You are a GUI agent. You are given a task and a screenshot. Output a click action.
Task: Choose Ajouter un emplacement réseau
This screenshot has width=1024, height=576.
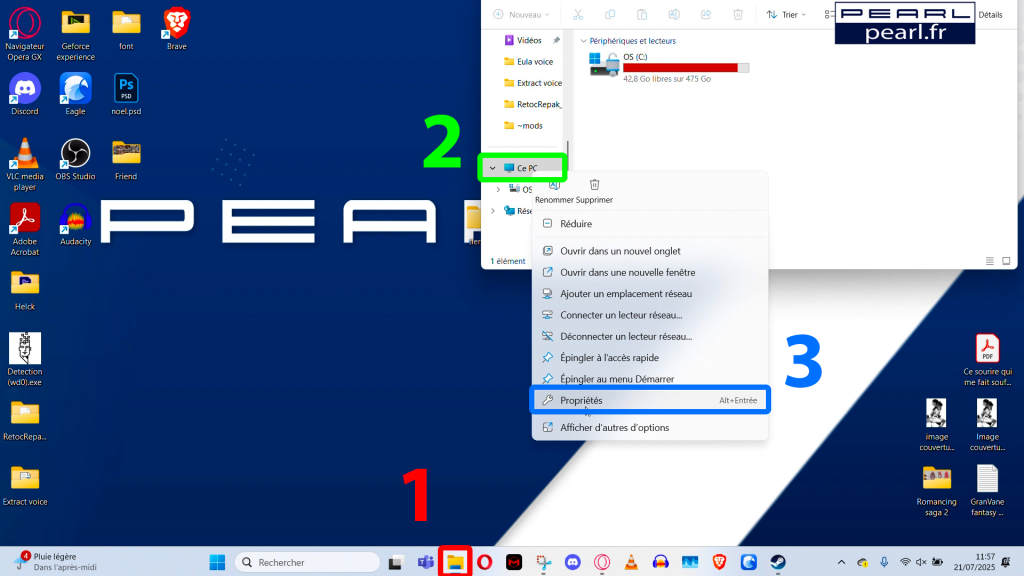click(x=650, y=294)
